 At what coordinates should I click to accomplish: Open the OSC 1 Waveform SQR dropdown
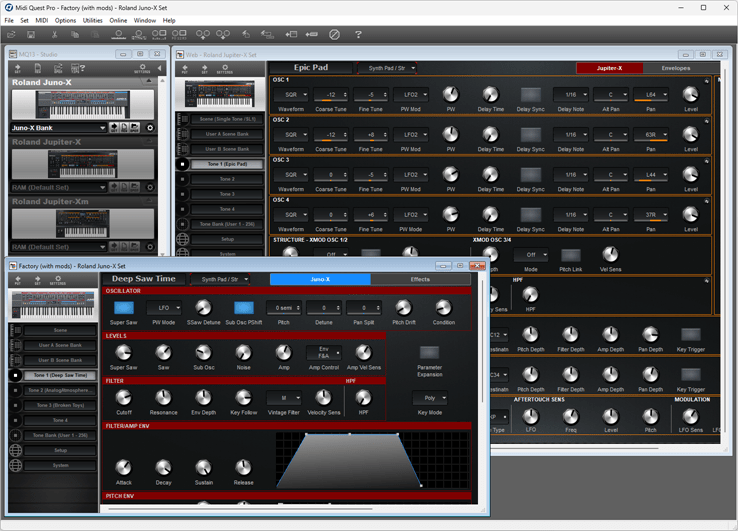click(x=291, y=95)
